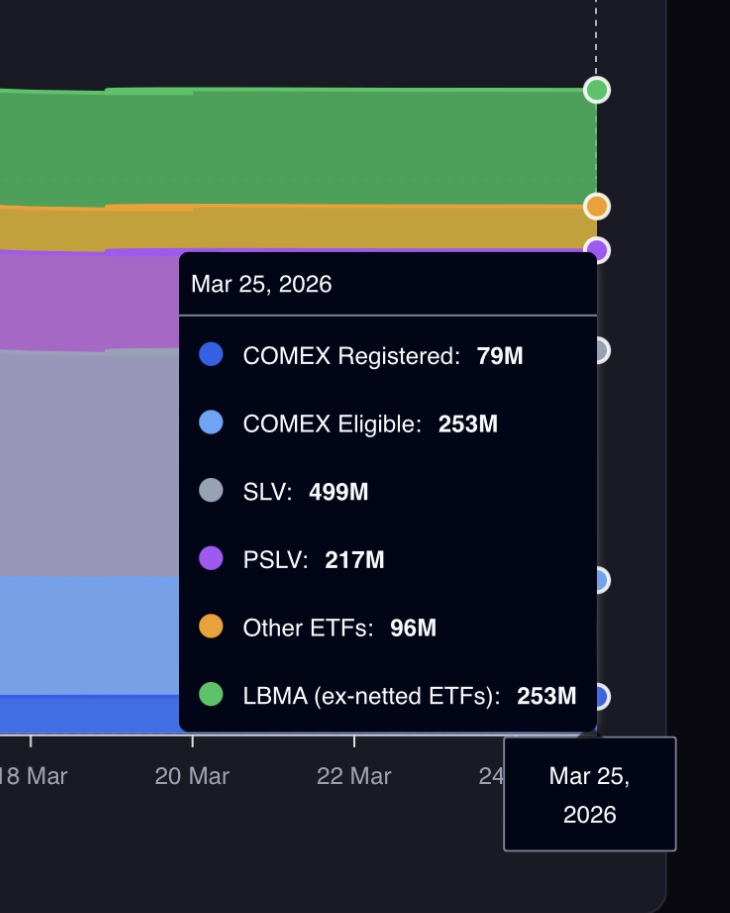The image size is (730, 913).
Task: Select the 20 Mar x-axis label
Action: 192,776
